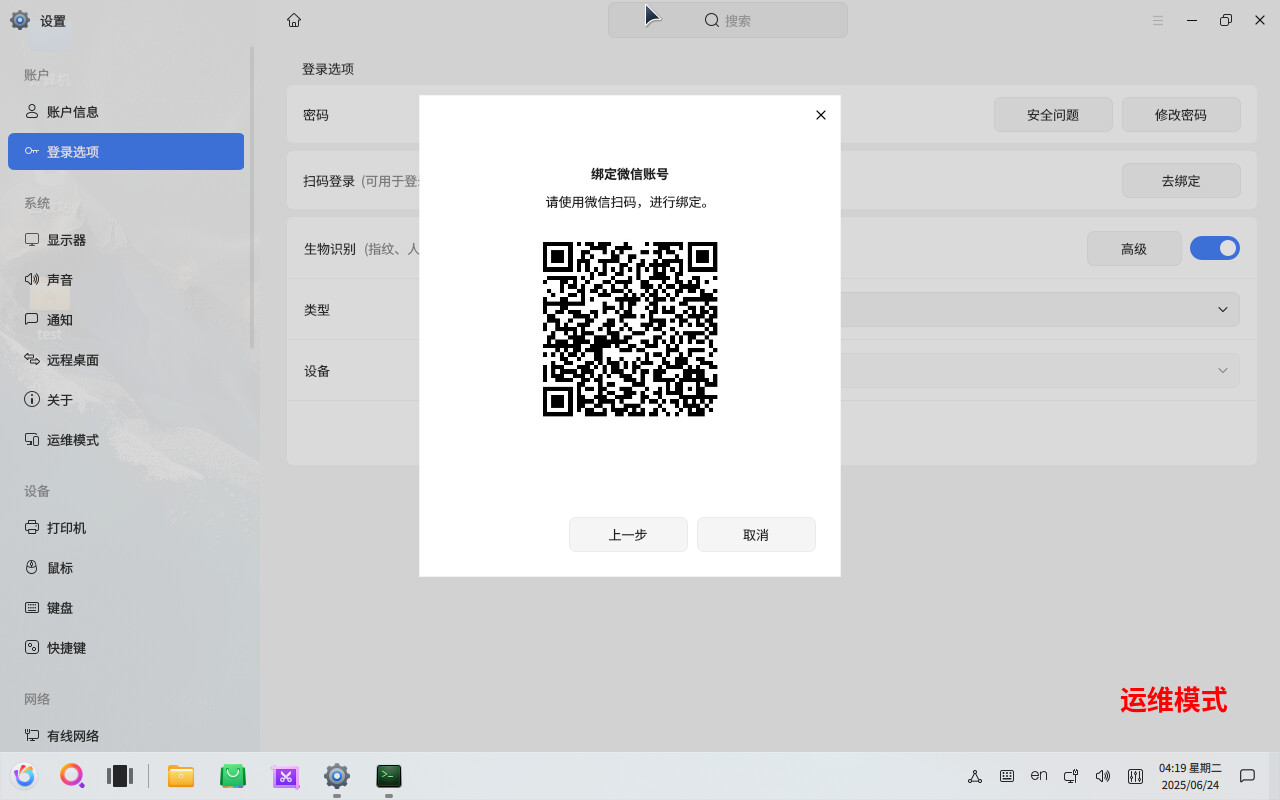Open 高级 biometric settings

[1134, 249]
